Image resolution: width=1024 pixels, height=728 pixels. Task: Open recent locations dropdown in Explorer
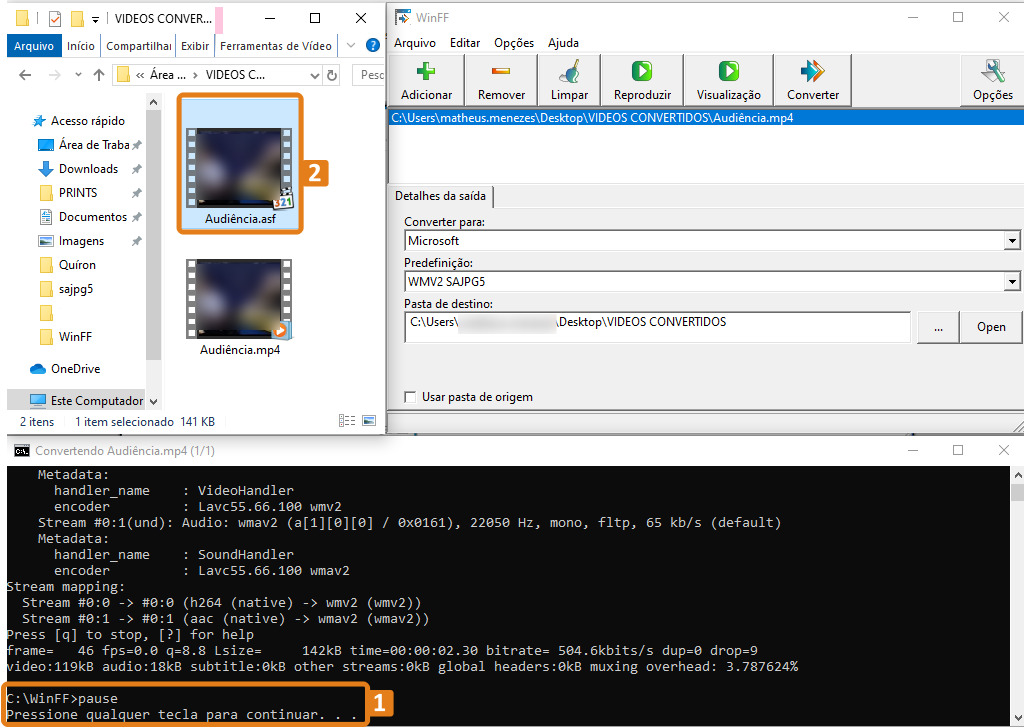[78, 75]
